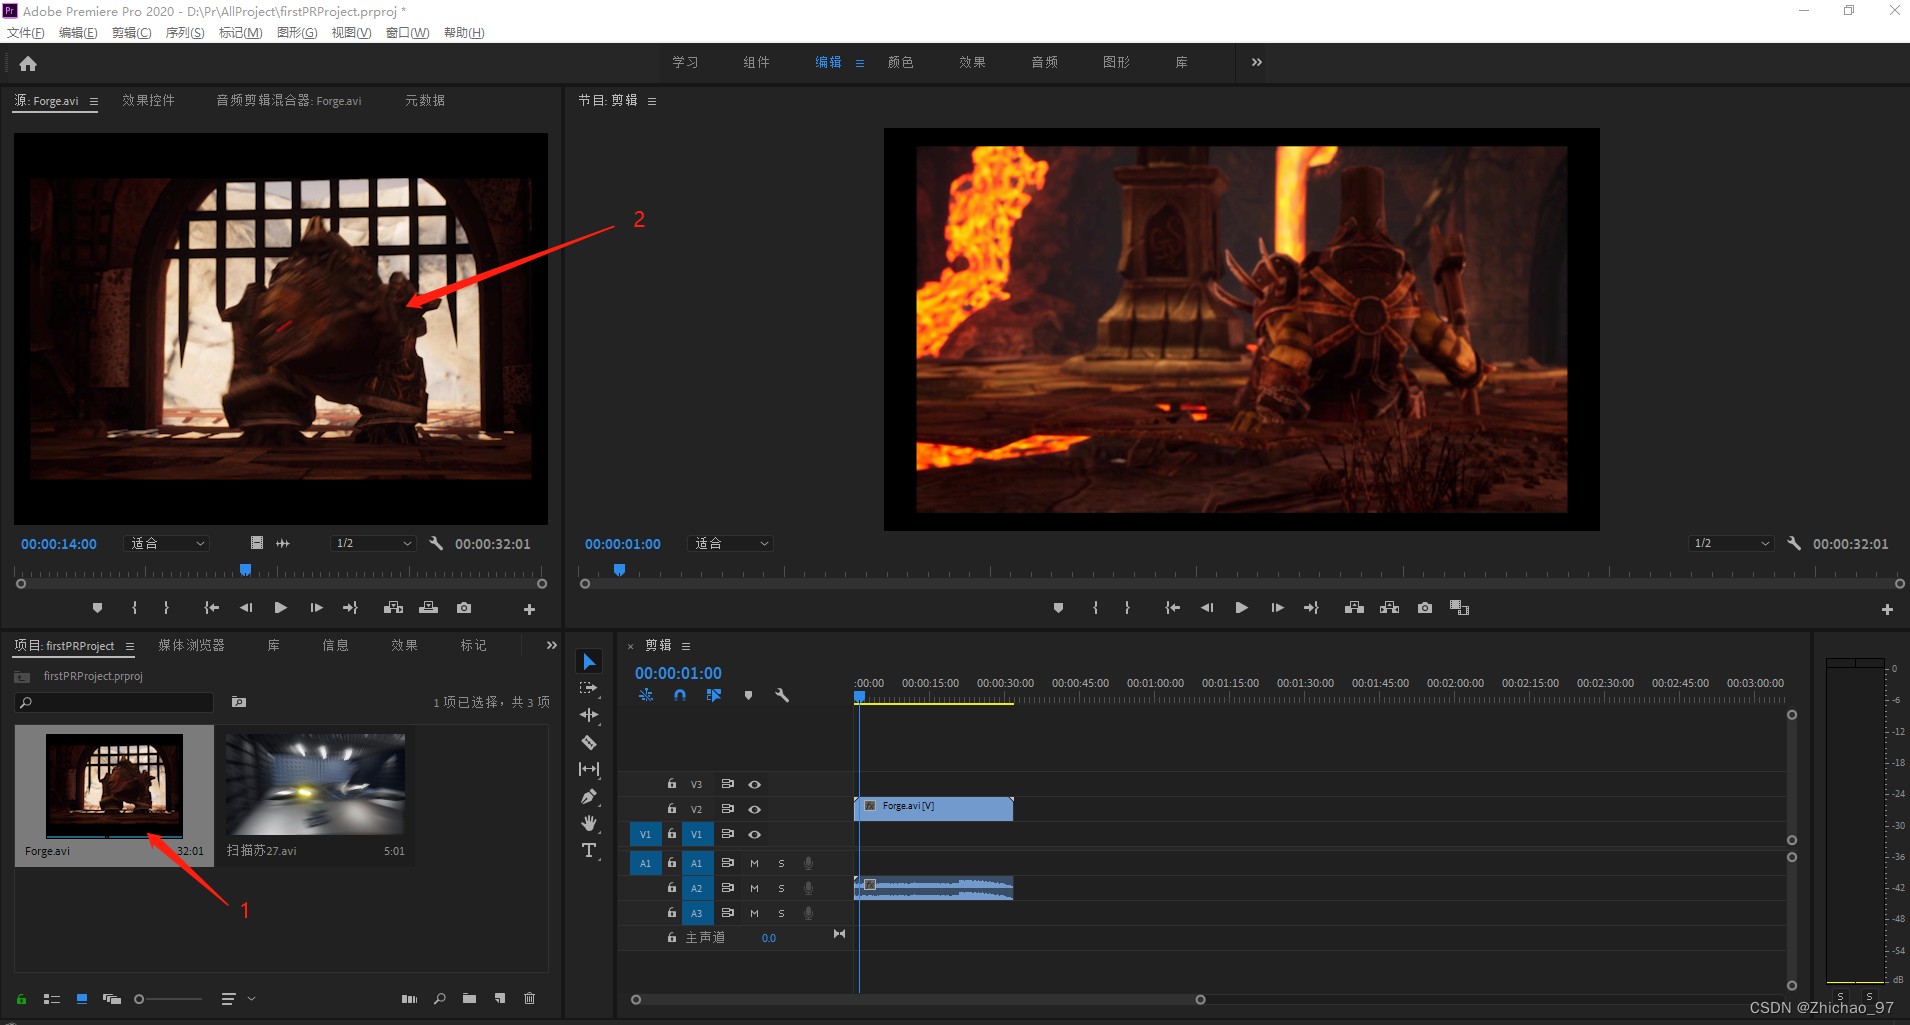The width and height of the screenshot is (1910, 1025).
Task: Delete the selected item with the trash icon
Action: (530, 998)
